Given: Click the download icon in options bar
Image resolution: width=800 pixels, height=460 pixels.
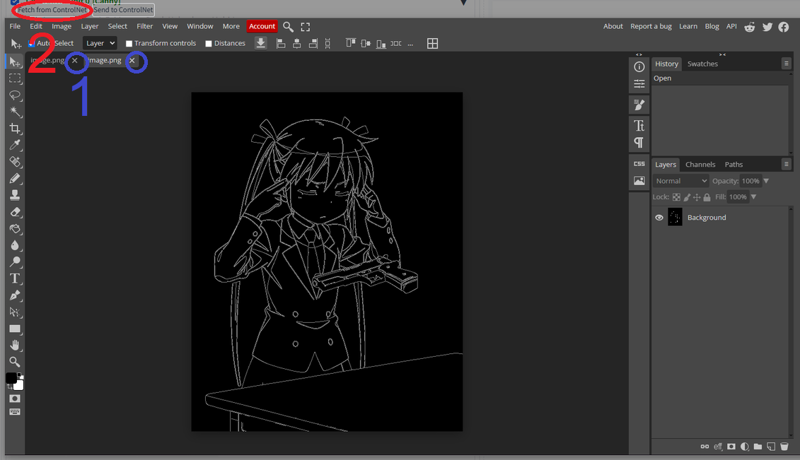Looking at the screenshot, I should pos(261,43).
